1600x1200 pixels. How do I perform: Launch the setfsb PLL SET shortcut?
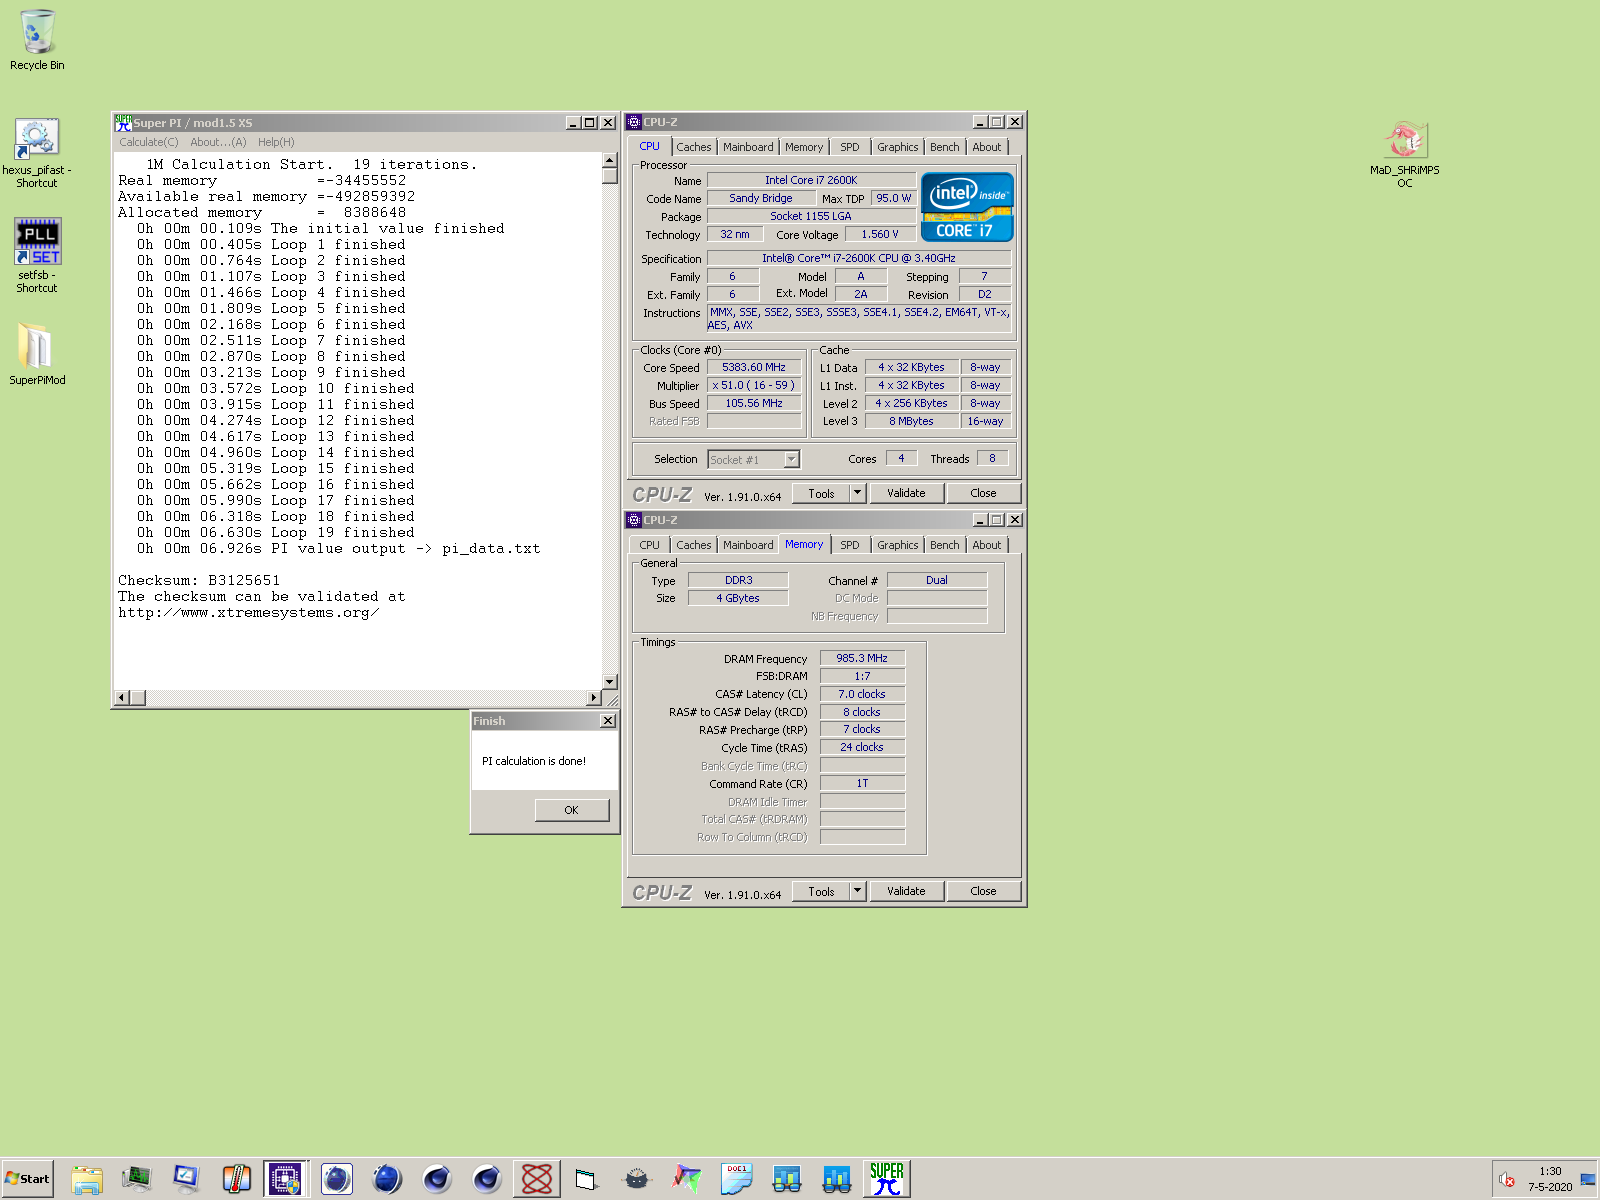[x=37, y=255]
